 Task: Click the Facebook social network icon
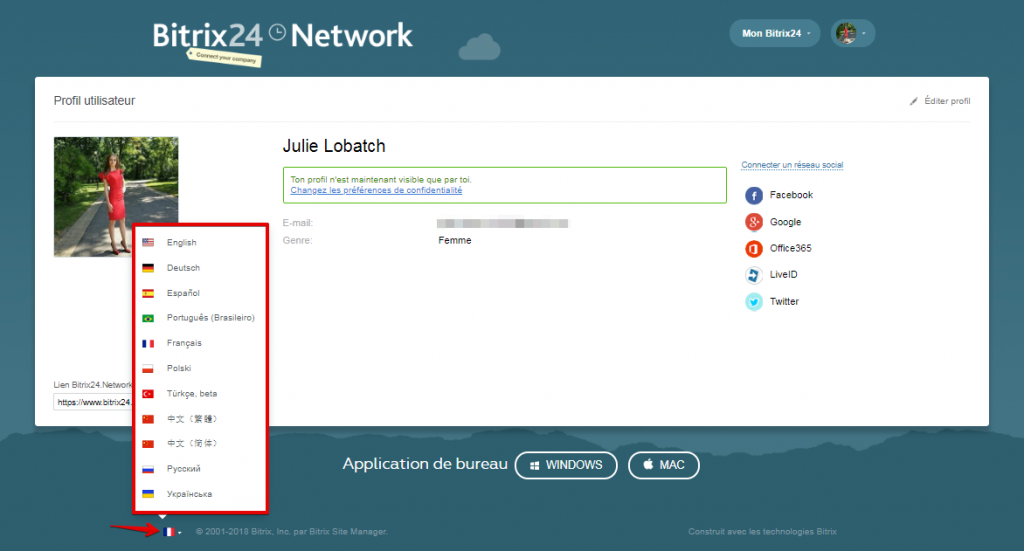[754, 195]
